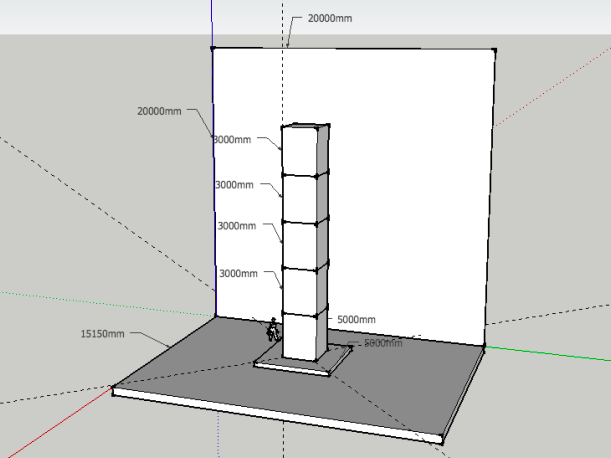Click the blue vertical axis above the wall
The width and height of the screenshot is (611, 458).
pyautogui.click(x=212, y=23)
